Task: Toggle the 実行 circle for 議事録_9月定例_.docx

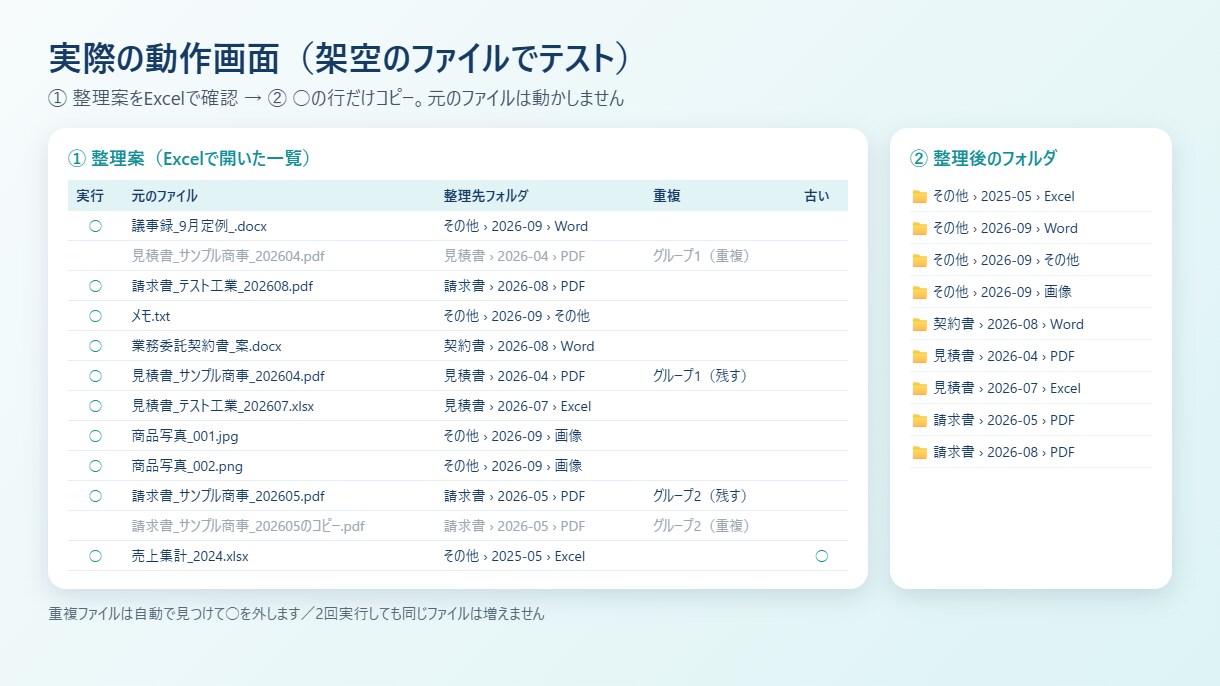Action: tap(96, 226)
